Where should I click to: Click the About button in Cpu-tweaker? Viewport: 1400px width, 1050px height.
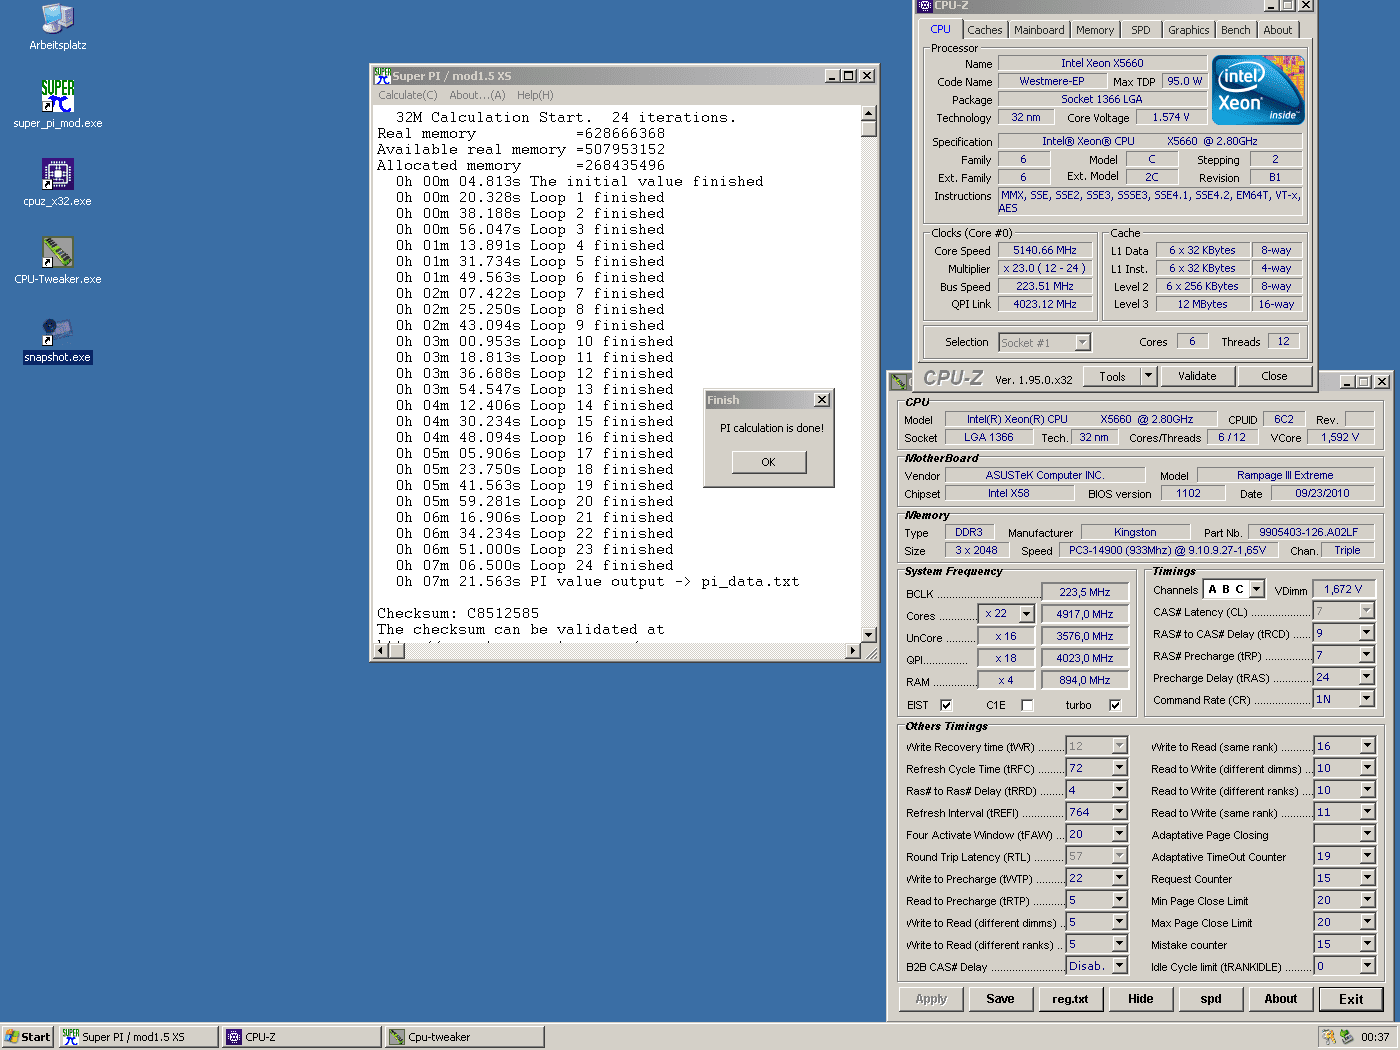point(1280,999)
